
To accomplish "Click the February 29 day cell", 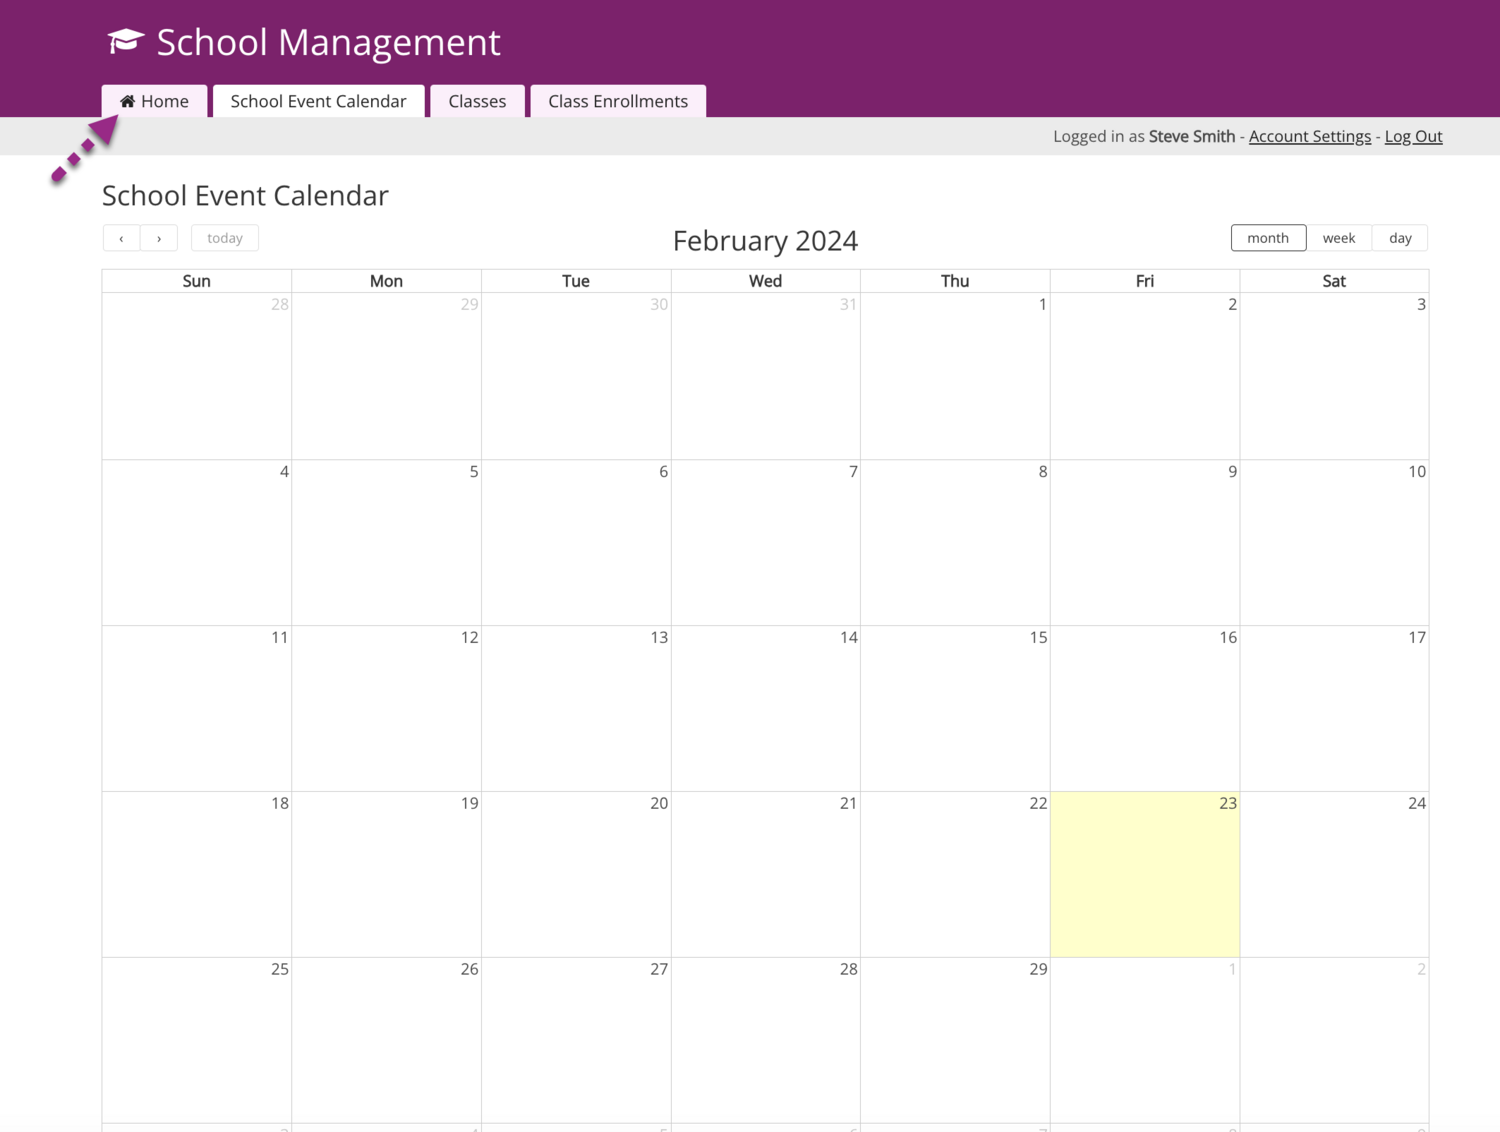I will click(955, 1041).
